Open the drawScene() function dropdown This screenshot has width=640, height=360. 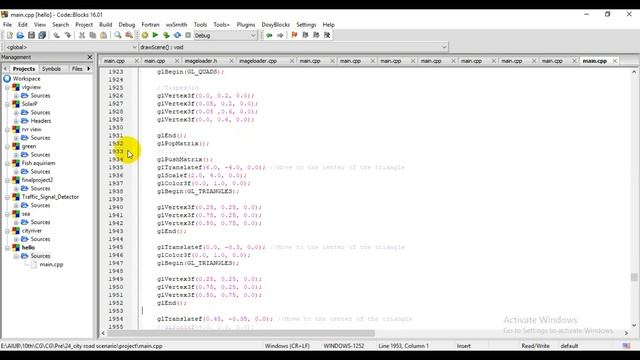[x=293, y=47]
